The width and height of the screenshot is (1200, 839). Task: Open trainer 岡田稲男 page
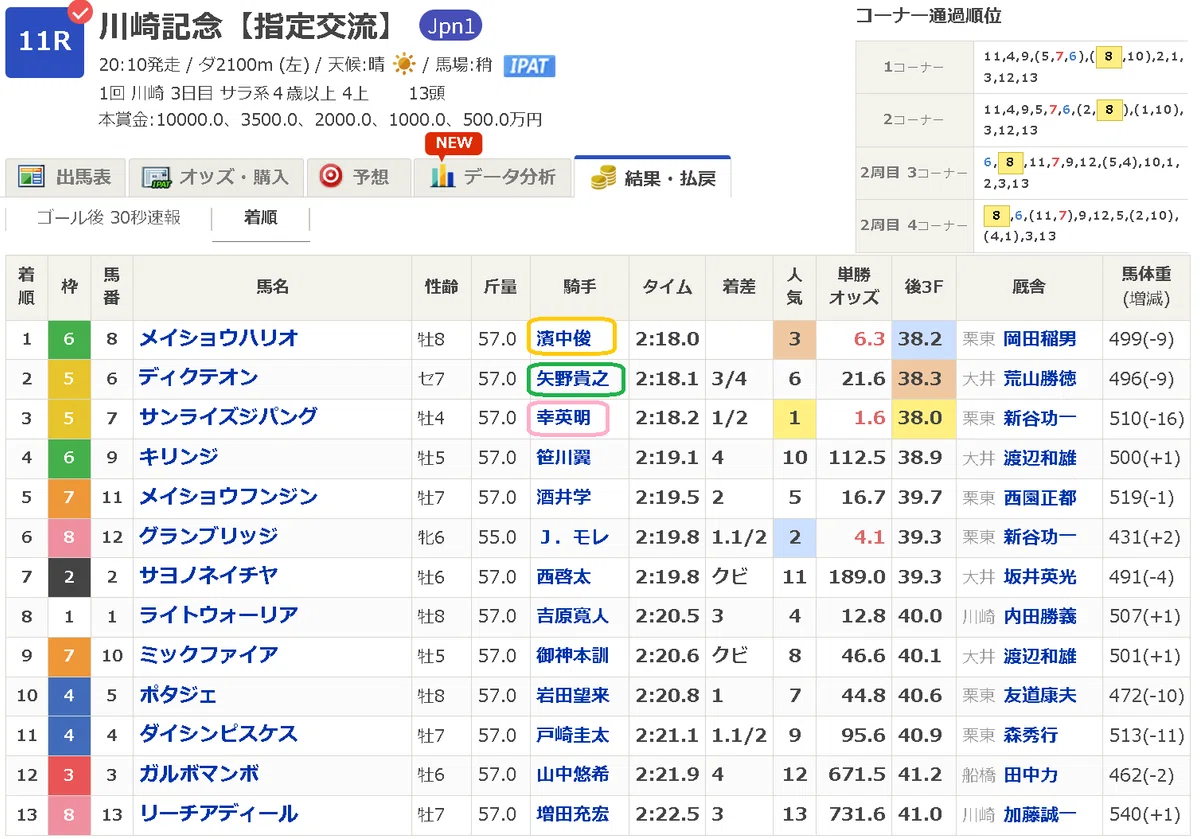tap(1040, 339)
